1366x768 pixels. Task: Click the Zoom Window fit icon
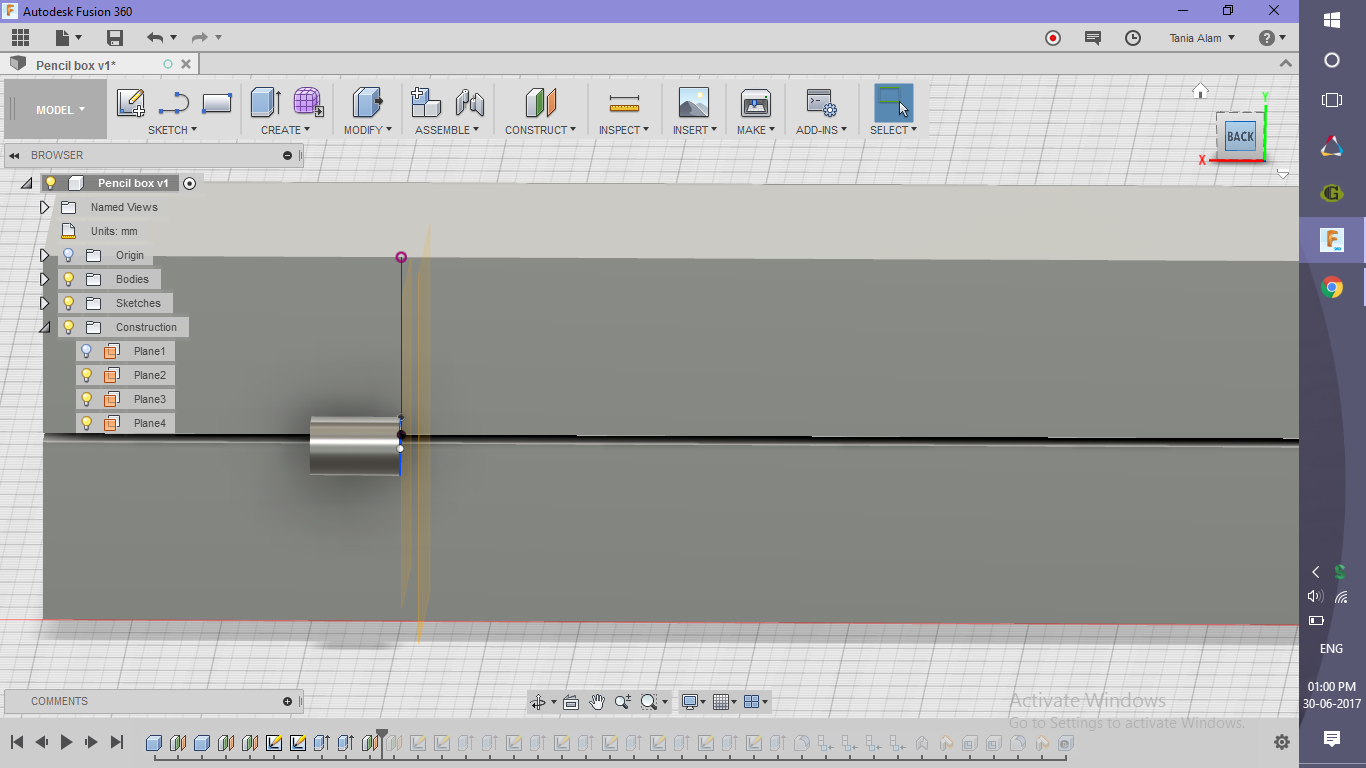[x=649, y=702]
